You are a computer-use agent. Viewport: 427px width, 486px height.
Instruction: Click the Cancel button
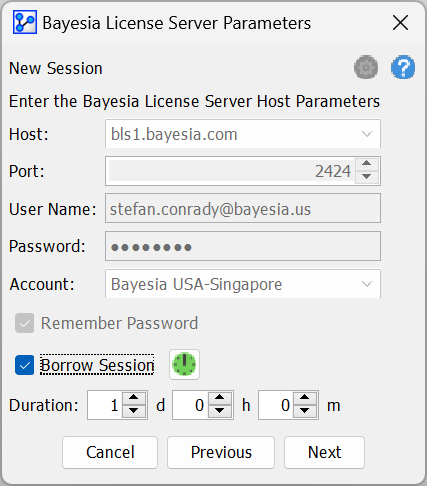[x=110, y=452]
